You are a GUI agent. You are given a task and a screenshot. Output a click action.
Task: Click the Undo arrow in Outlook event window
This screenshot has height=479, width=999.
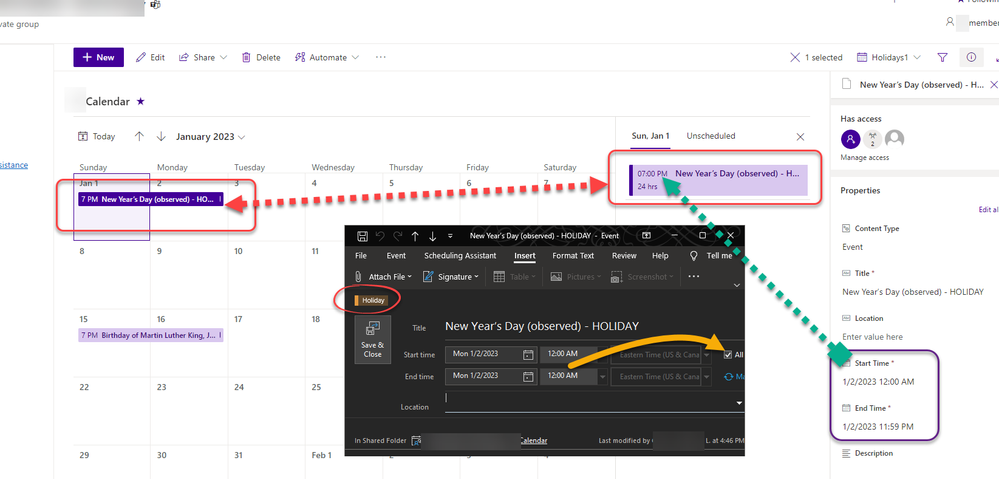click(380, 236)
